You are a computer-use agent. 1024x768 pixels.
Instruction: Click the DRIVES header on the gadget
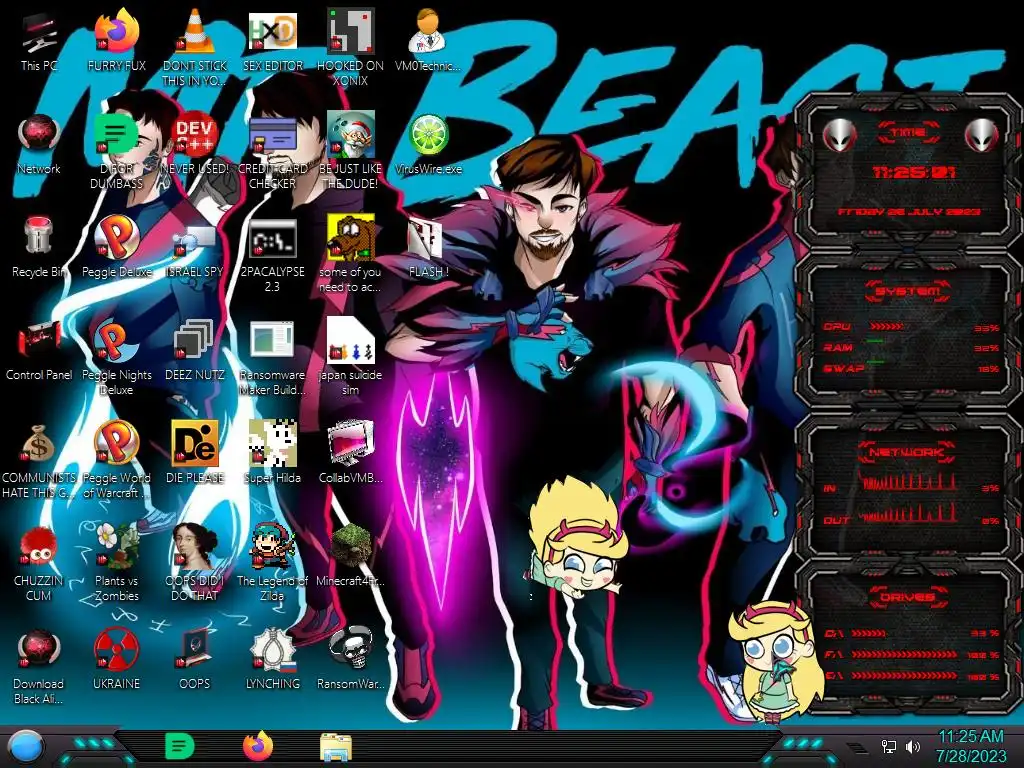pyautogui.click(x=907, y=597)
